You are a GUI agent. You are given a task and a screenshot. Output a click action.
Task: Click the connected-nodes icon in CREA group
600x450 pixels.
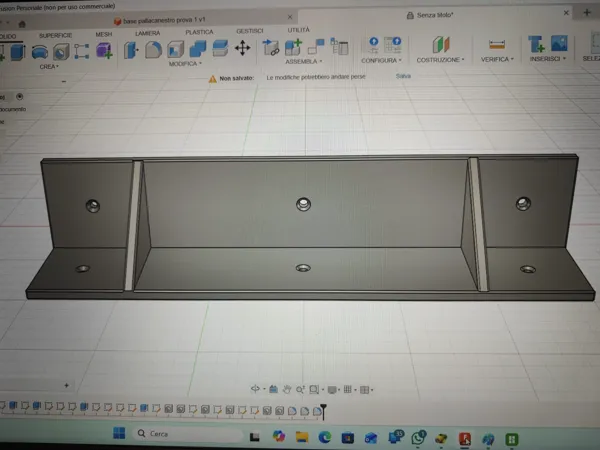click(x=82, y=51)
